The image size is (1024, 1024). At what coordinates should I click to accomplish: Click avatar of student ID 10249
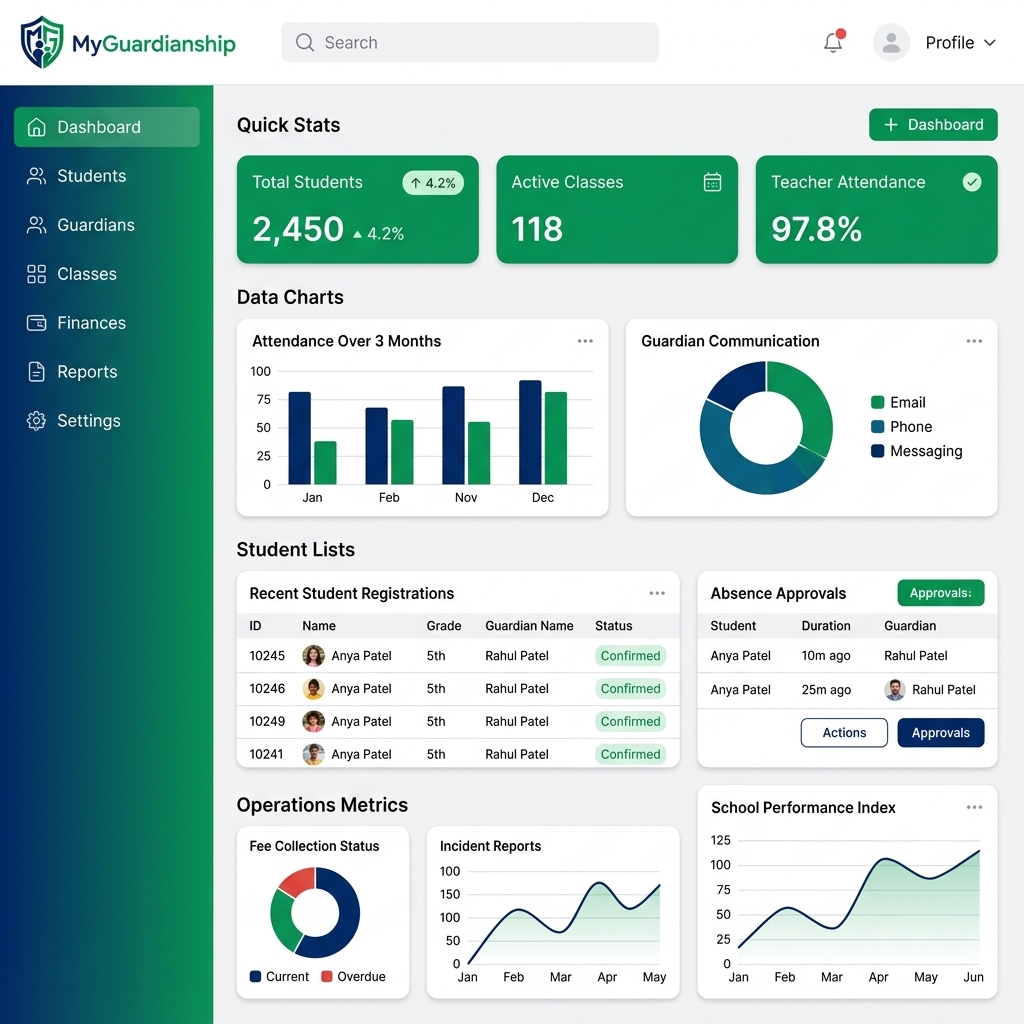click(x=313, y=721)
